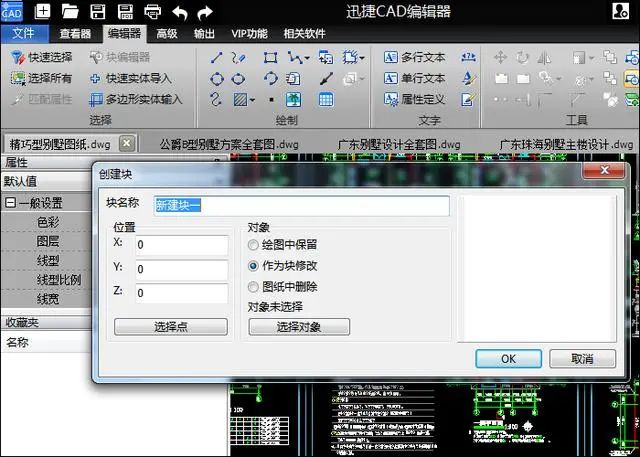This screenshot has width=640, height=457.
Task: Click the save floppy disk icon
Action: (98, 11)
